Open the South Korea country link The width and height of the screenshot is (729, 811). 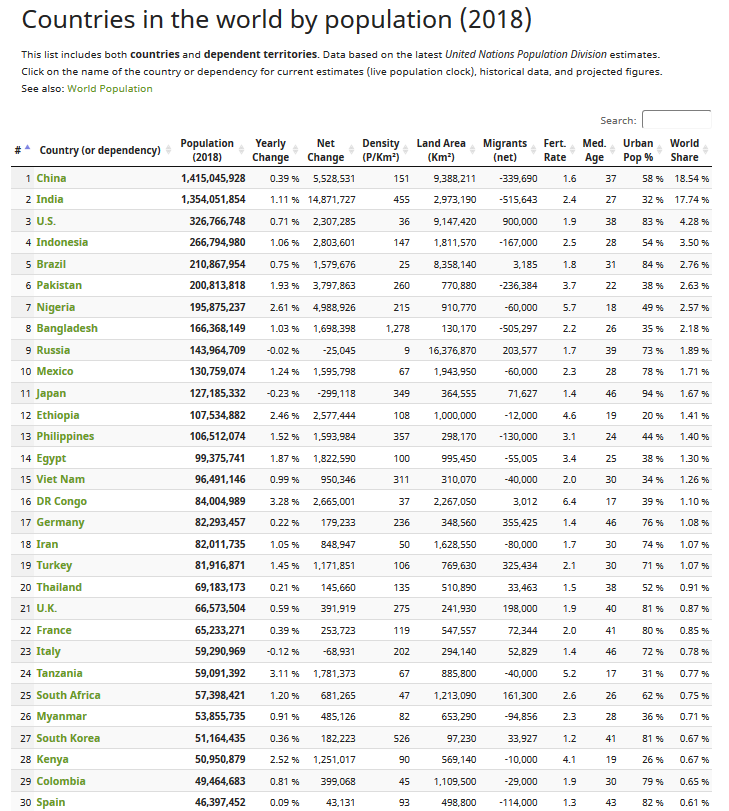click(x=68, y=738)
